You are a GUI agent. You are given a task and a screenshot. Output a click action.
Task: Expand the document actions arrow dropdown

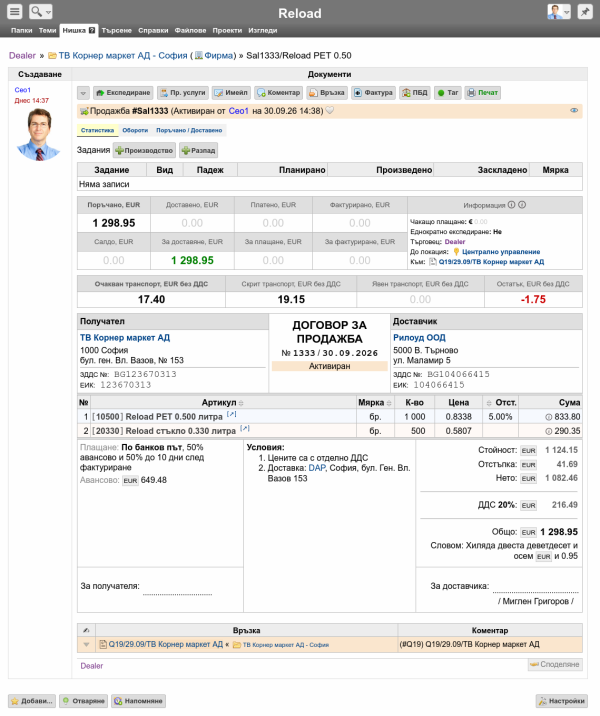pyautogui.click(x=83, y=93)
